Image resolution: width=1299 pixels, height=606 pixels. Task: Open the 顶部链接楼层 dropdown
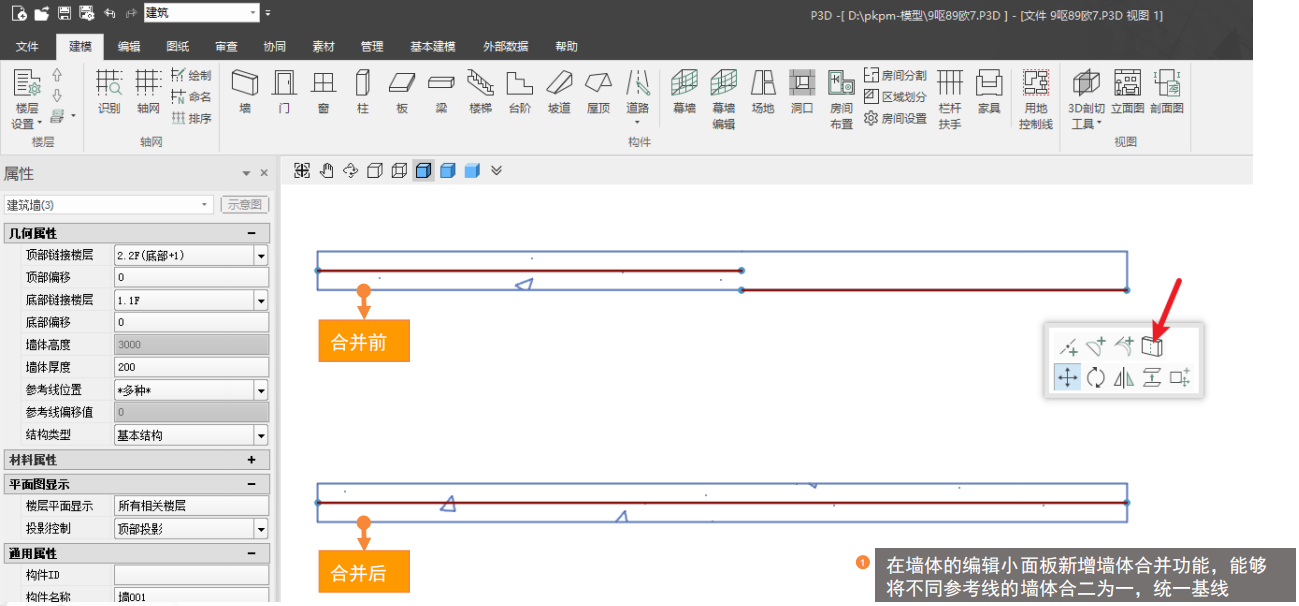point(261,256)
